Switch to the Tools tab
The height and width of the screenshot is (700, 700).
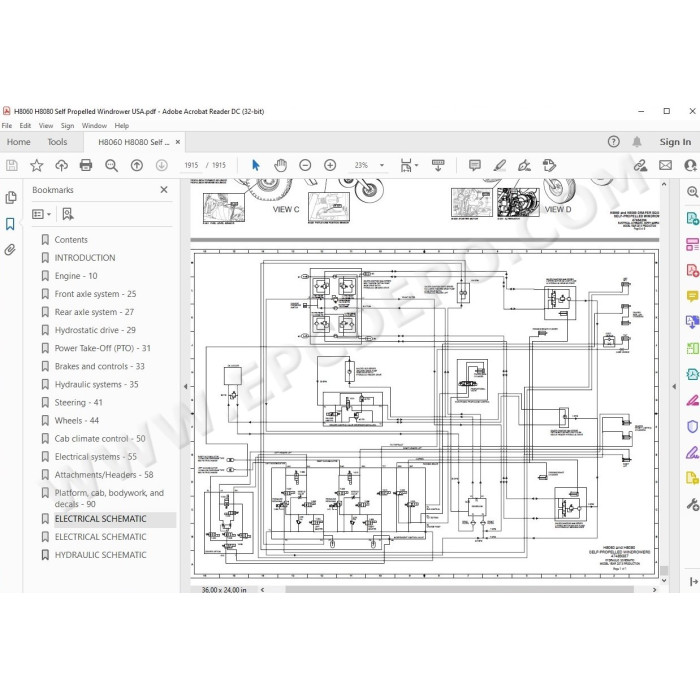coord(57,142)
